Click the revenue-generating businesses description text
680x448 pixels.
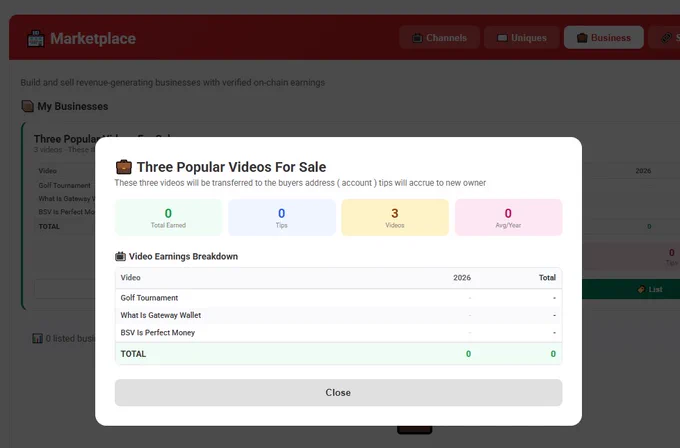[x=173, y=82]
